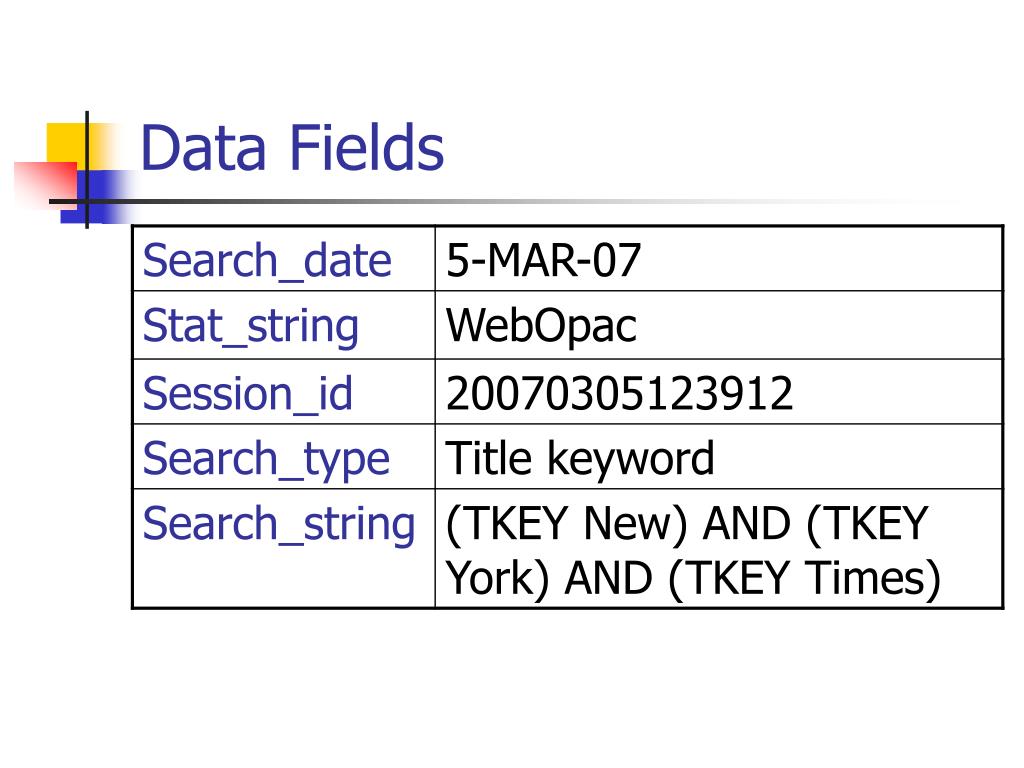Click the red square in title decoration
The width and height of the screenshot is (1024, 768).
pyautogui.click(x=46, y=183)
